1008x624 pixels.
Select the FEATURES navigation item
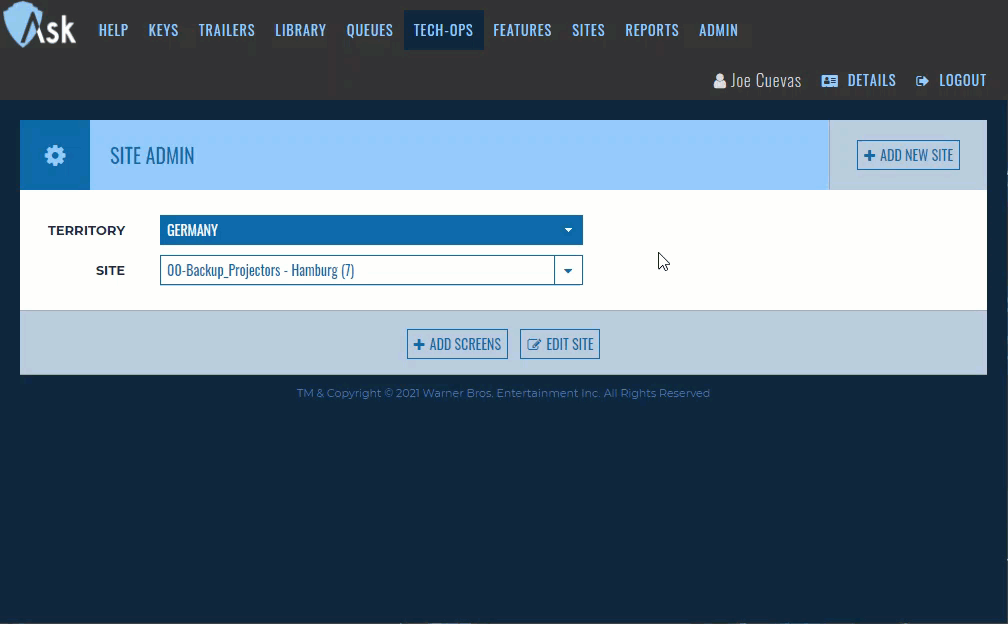pos(522,30)
